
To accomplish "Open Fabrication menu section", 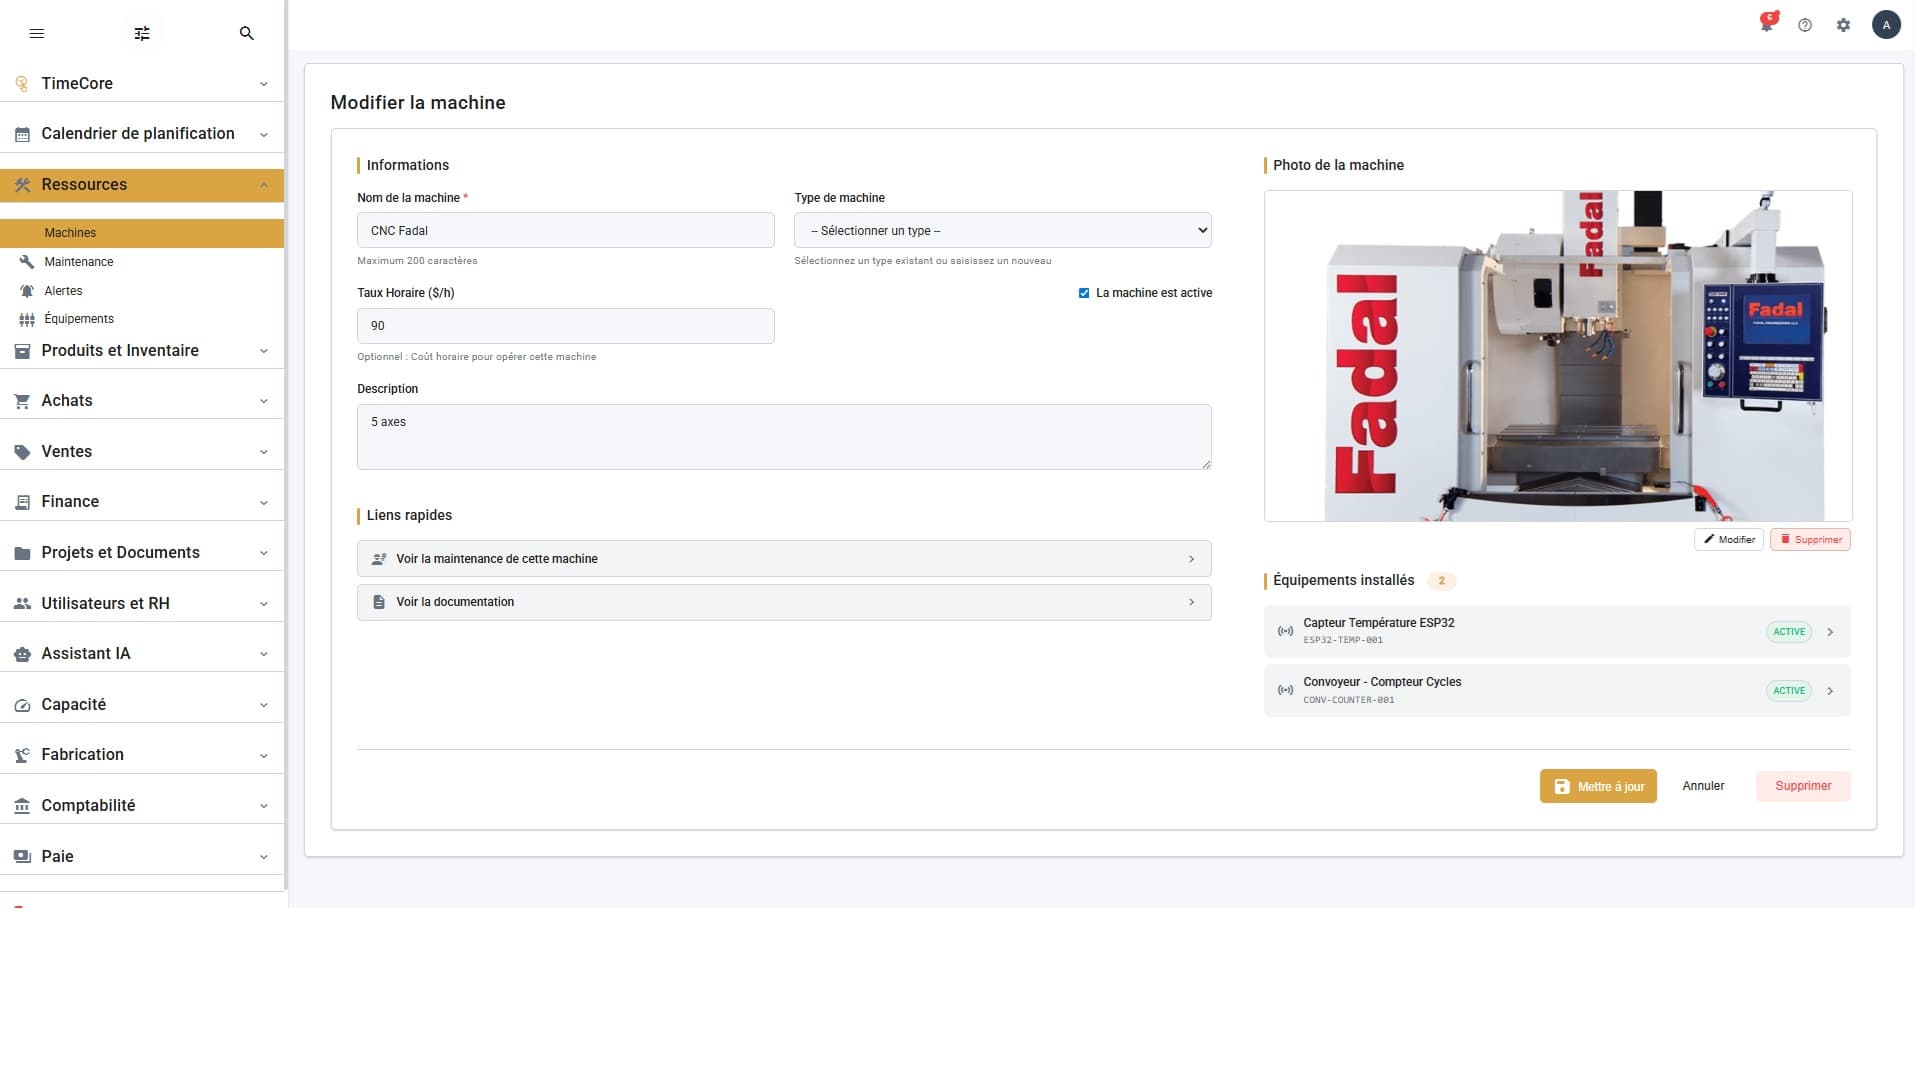I will pos(142,755).
